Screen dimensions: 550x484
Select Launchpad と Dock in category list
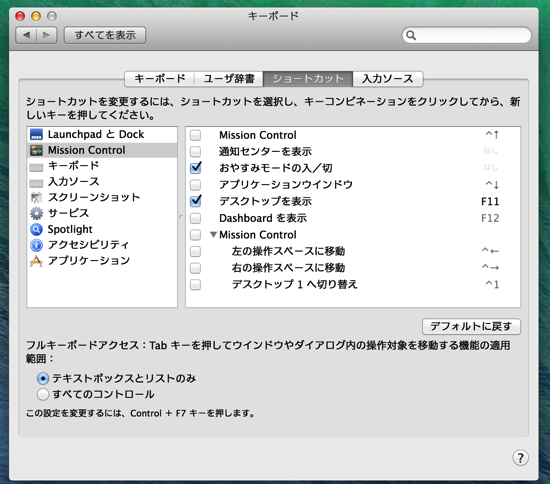[x=102, y=134]
